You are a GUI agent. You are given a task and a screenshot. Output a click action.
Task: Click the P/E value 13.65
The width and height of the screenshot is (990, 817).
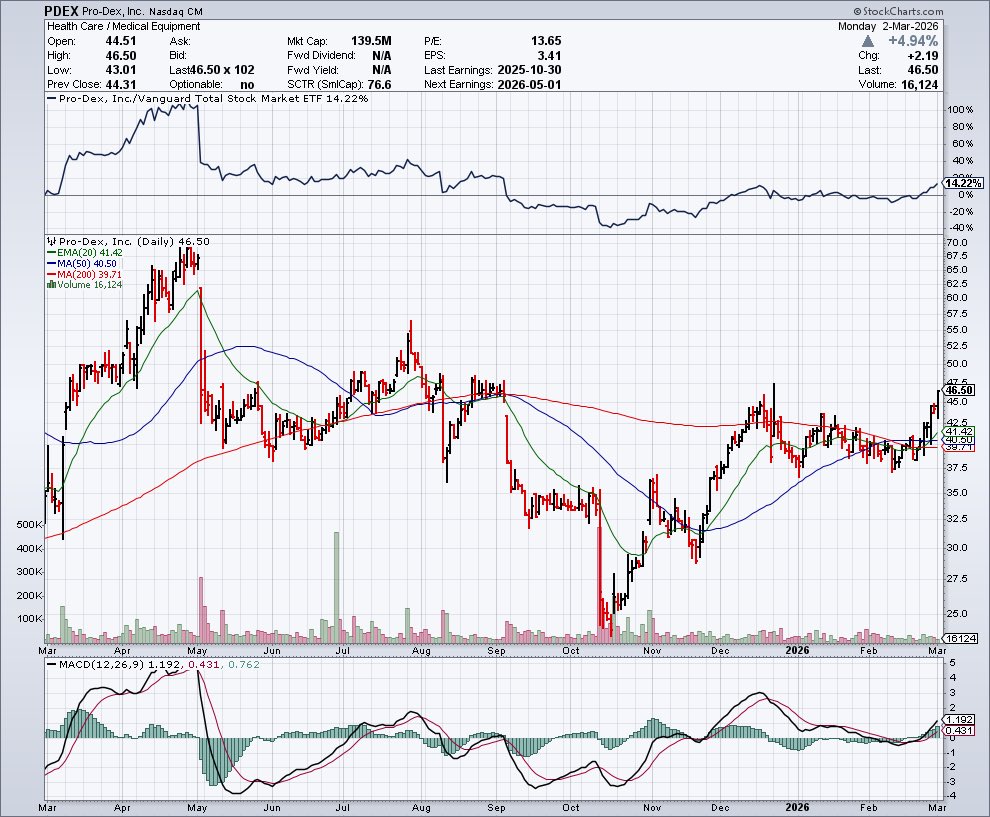546,41
